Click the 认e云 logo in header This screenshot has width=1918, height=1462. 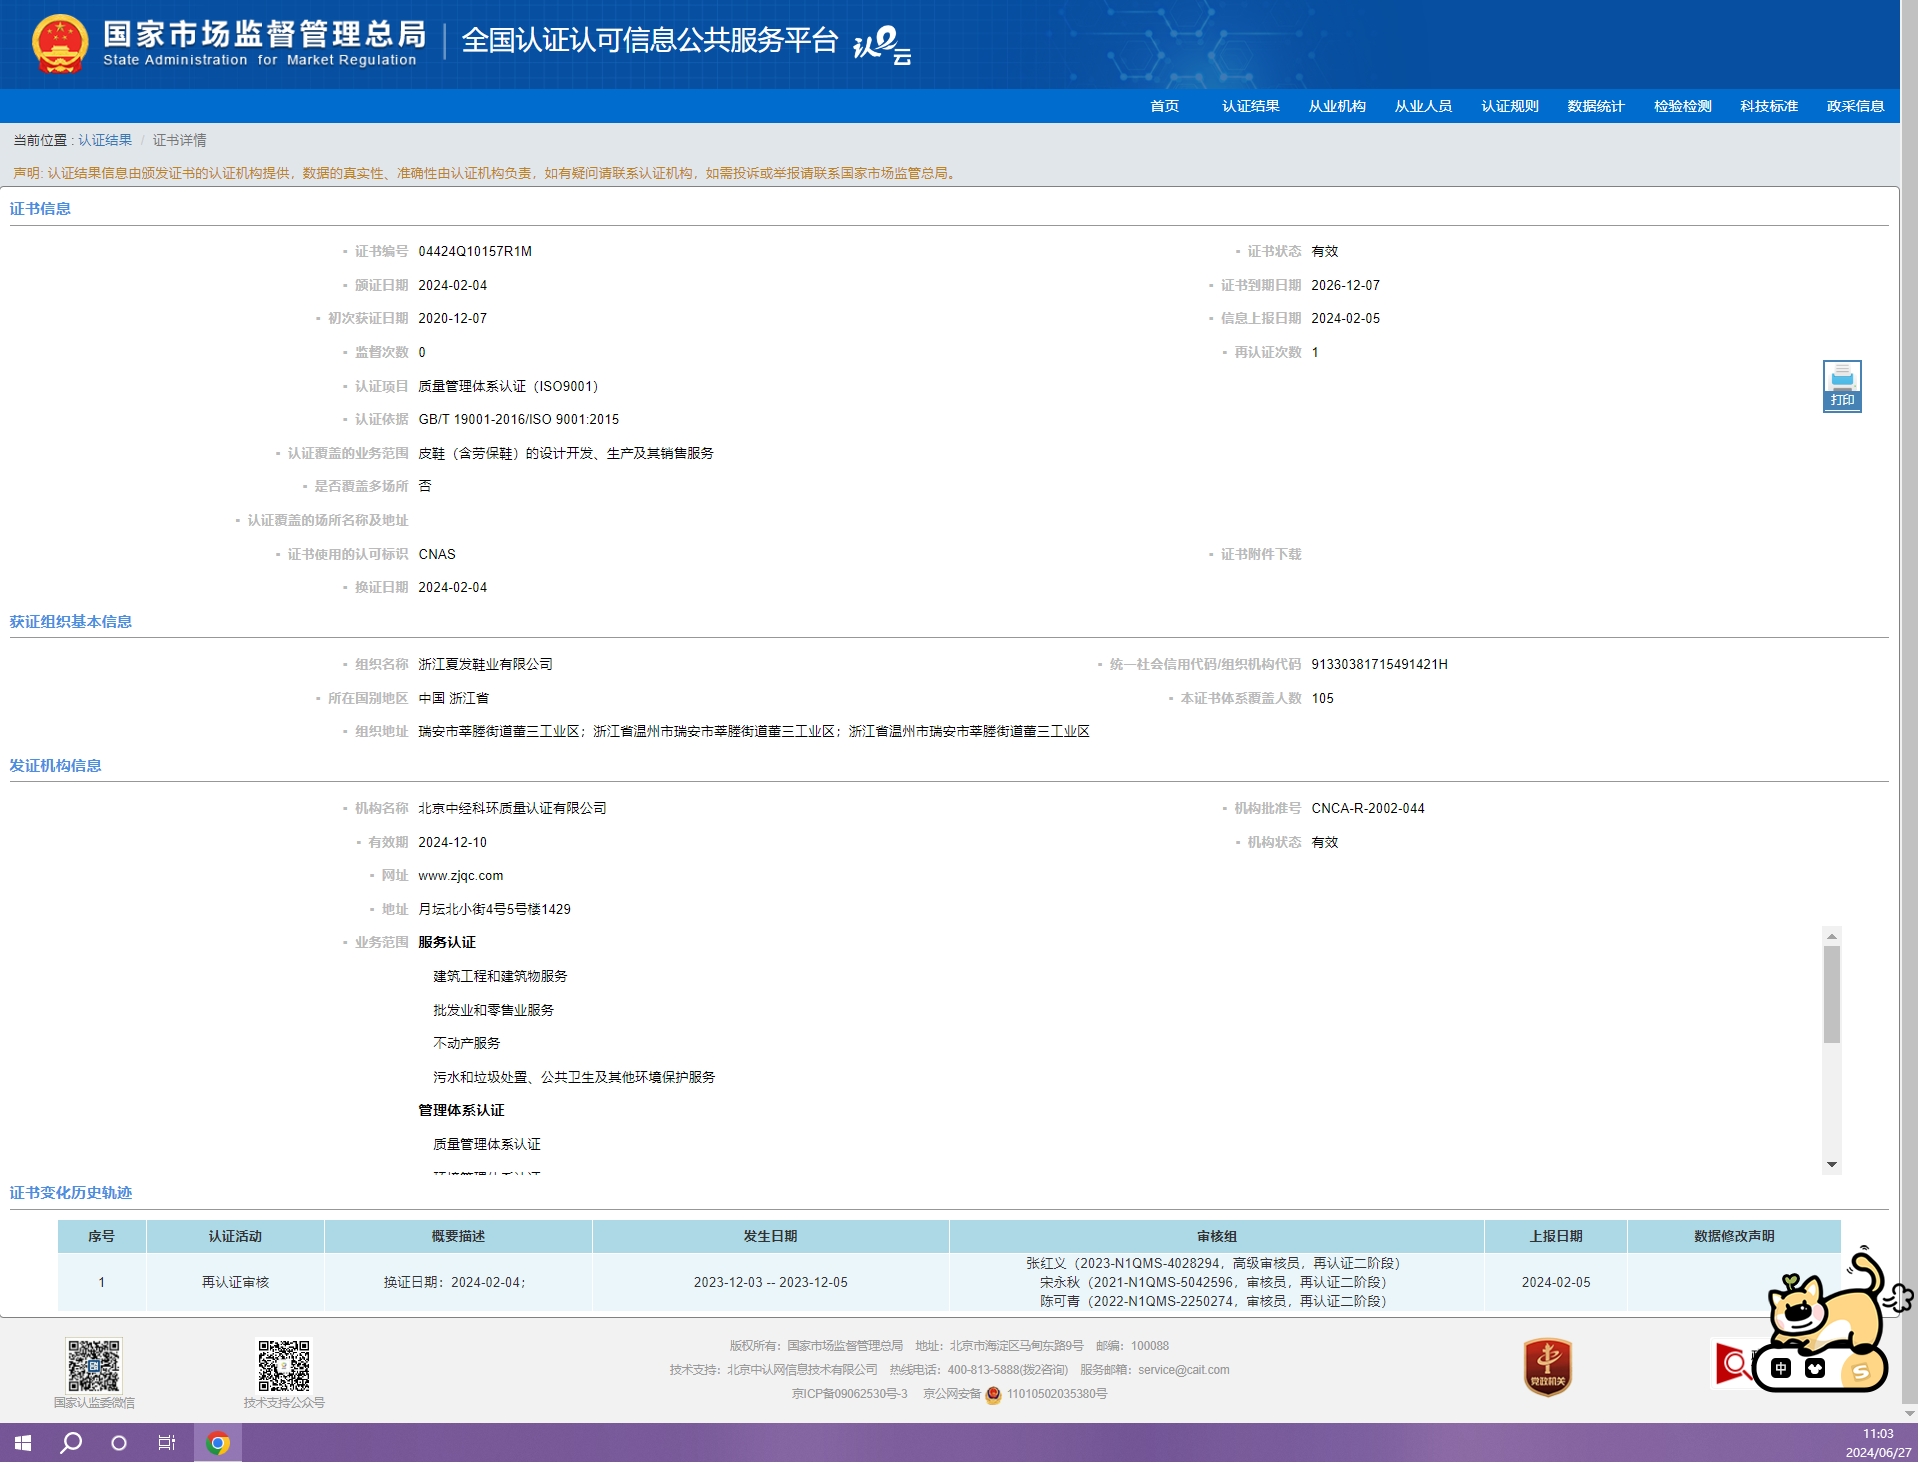882,45
